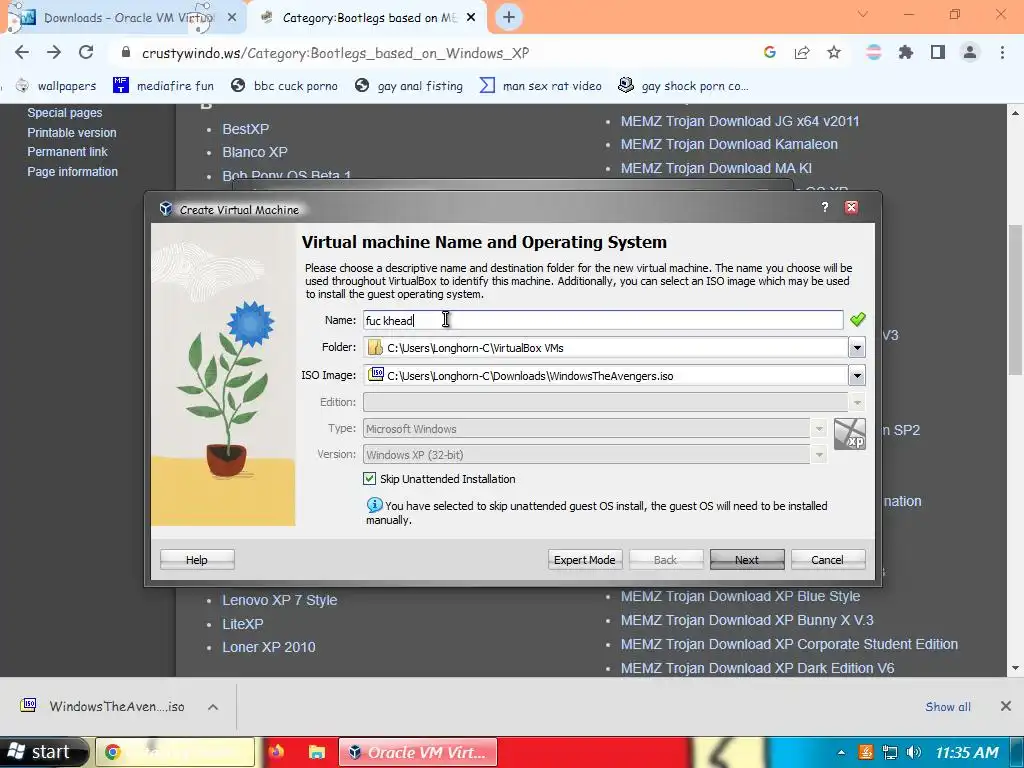Open Firefox from the taskbar

(276, 752)
